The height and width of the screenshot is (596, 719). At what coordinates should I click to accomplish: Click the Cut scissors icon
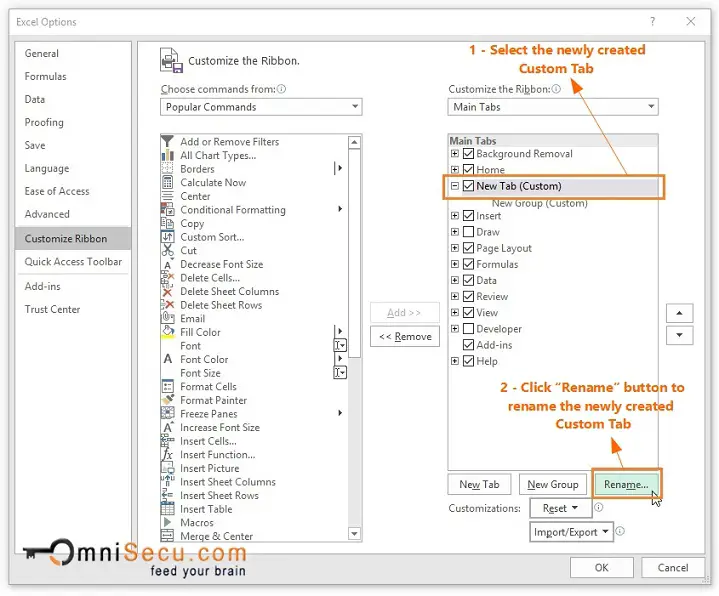167,250
